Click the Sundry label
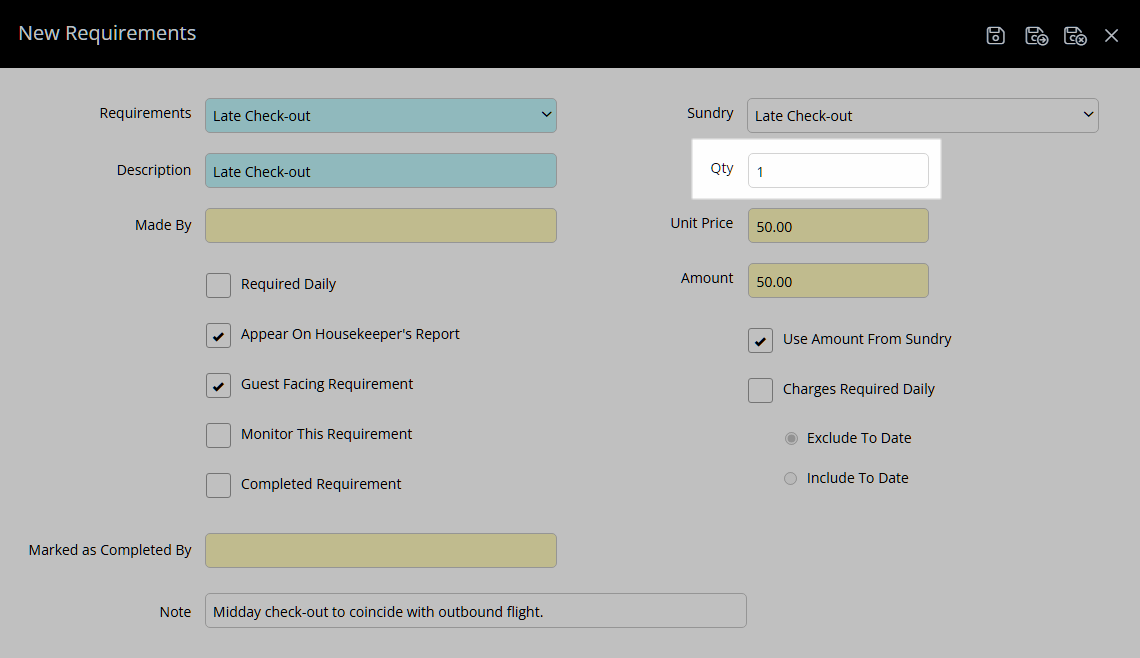 (710, 113)
